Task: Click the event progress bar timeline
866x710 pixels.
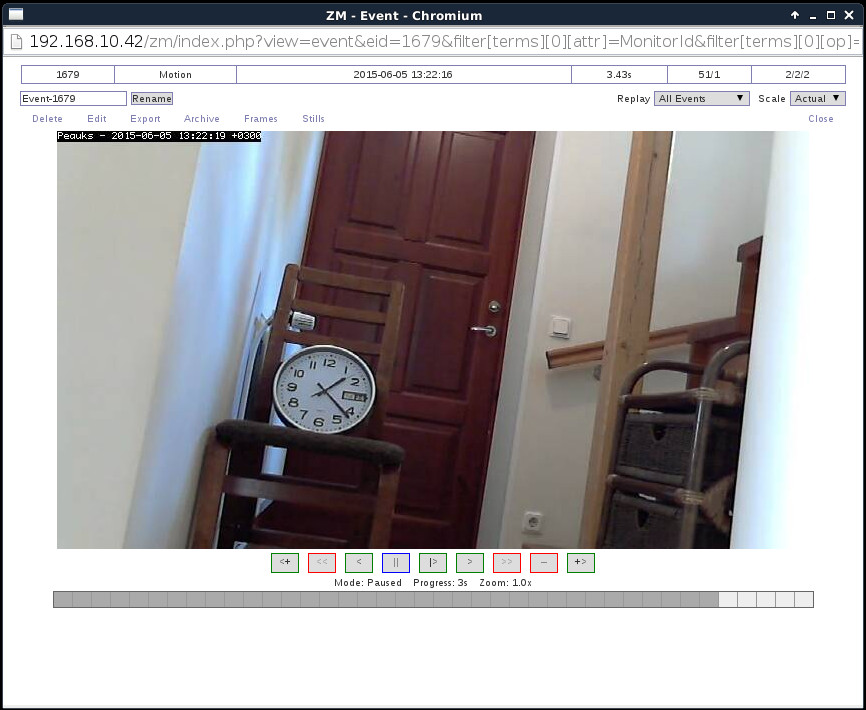Action: pyautogui.click(x=433, y=600)
